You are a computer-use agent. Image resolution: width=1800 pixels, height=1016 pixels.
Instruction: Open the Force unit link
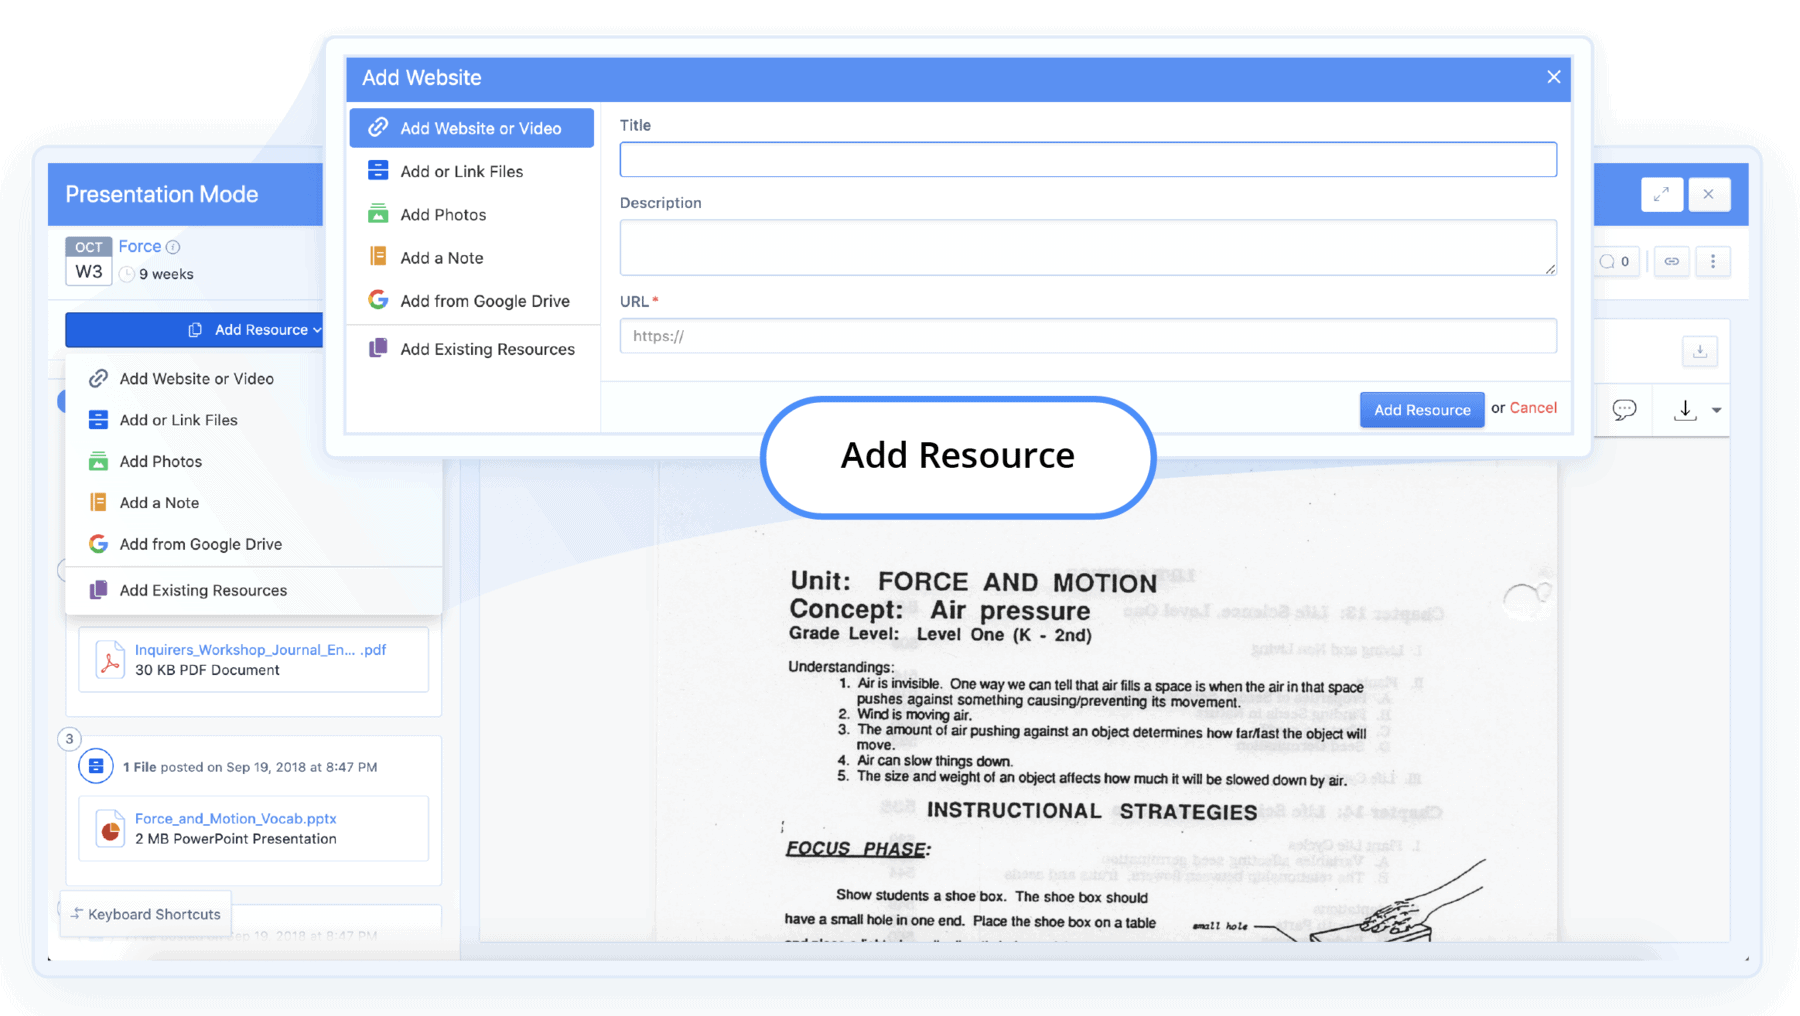click(140, 246)
